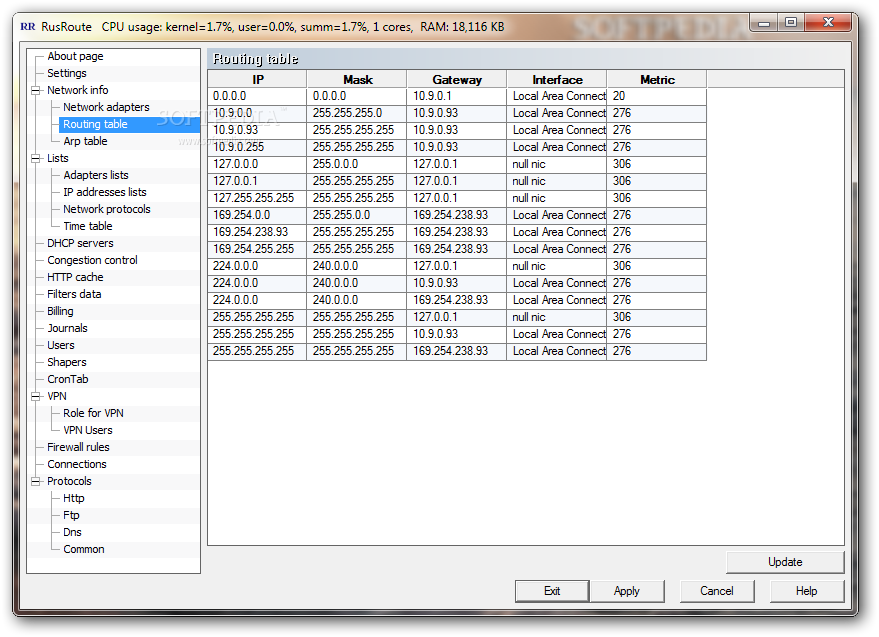
Task: Click the Update button
Action: (785, 562)
